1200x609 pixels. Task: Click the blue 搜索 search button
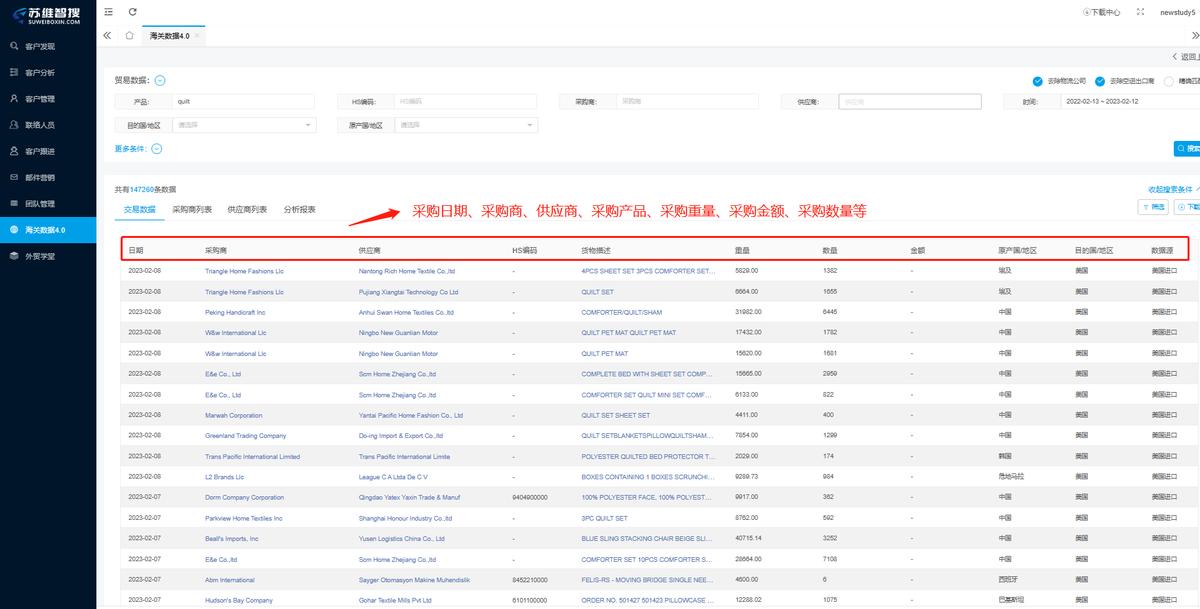click(1188, 147)
